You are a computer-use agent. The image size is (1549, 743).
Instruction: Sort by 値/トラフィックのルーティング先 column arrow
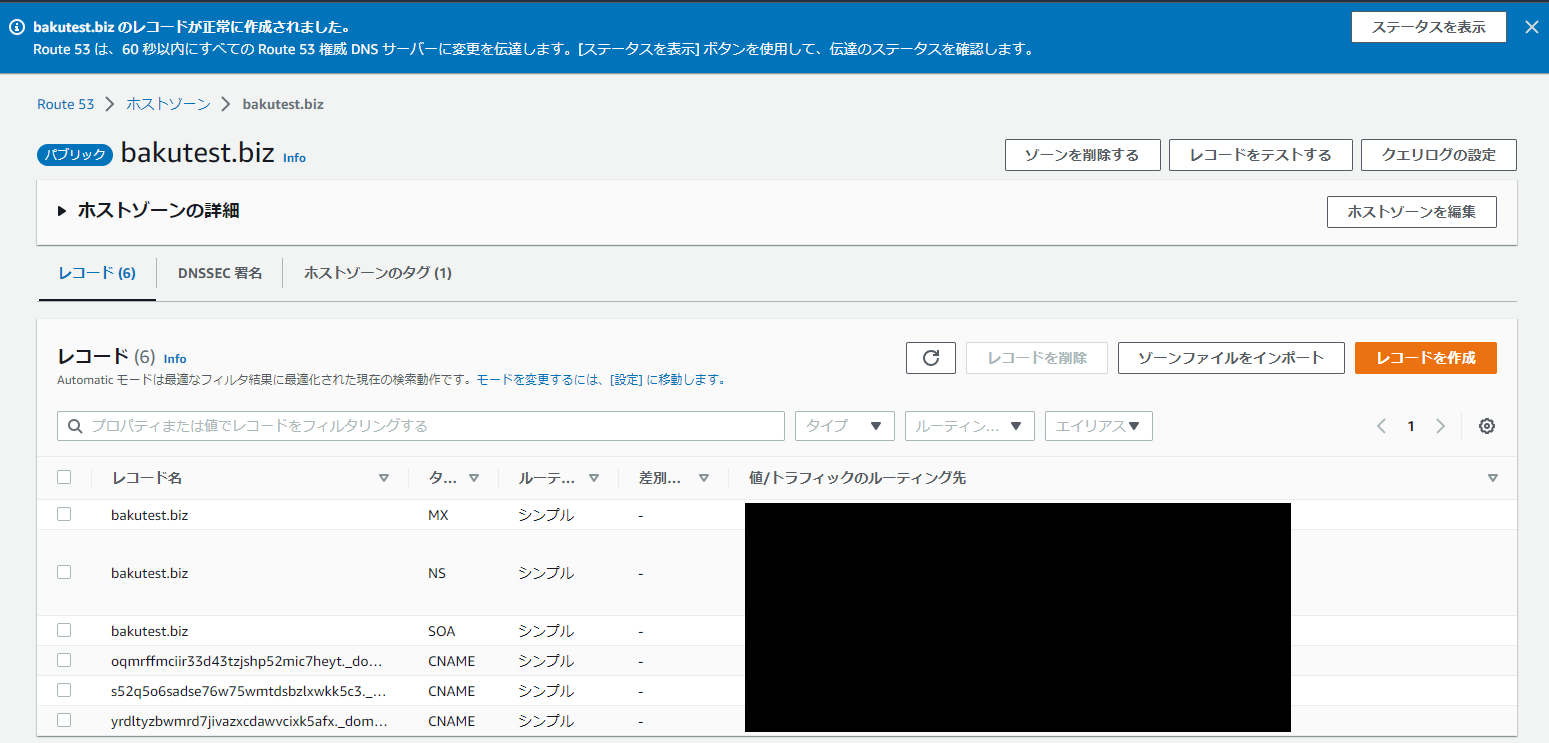click(1493, 478)
